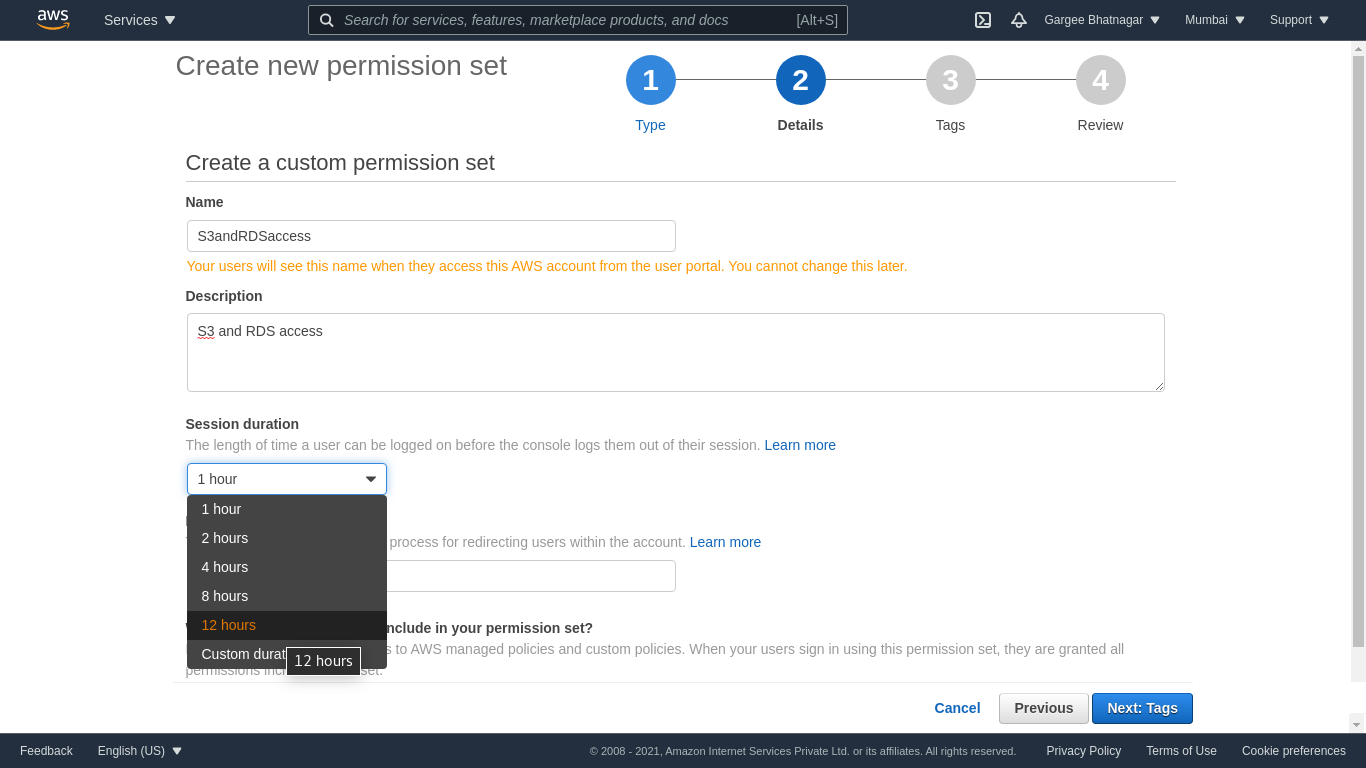Screen dimensions: 1366x768
Task: Open the English (US) language selector
Action: pyautogui.click(x=140, y=751)
